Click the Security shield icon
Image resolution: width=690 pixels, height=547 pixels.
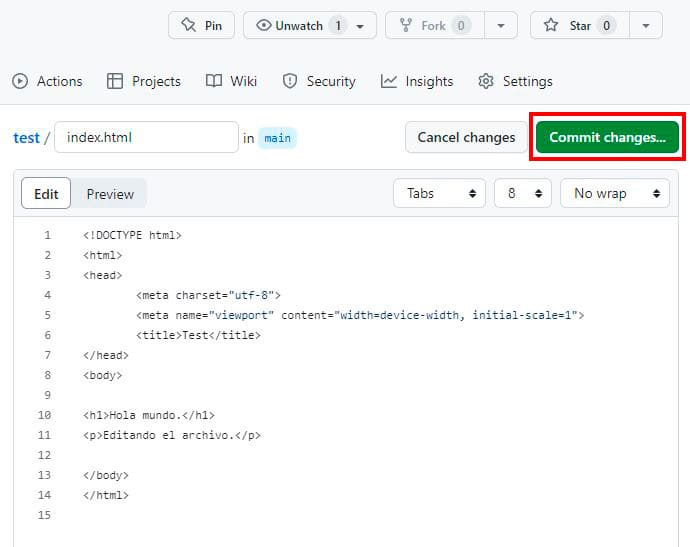tap(290, 81)
